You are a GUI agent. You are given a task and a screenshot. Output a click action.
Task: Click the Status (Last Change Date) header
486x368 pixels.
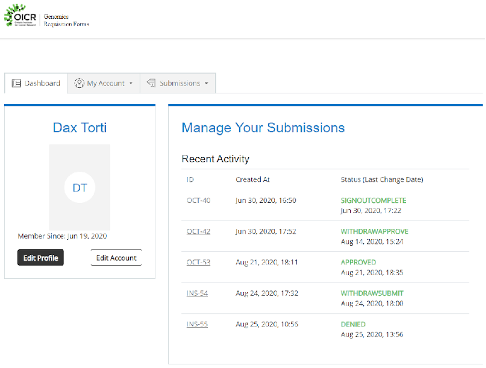(x=382, y=180)
